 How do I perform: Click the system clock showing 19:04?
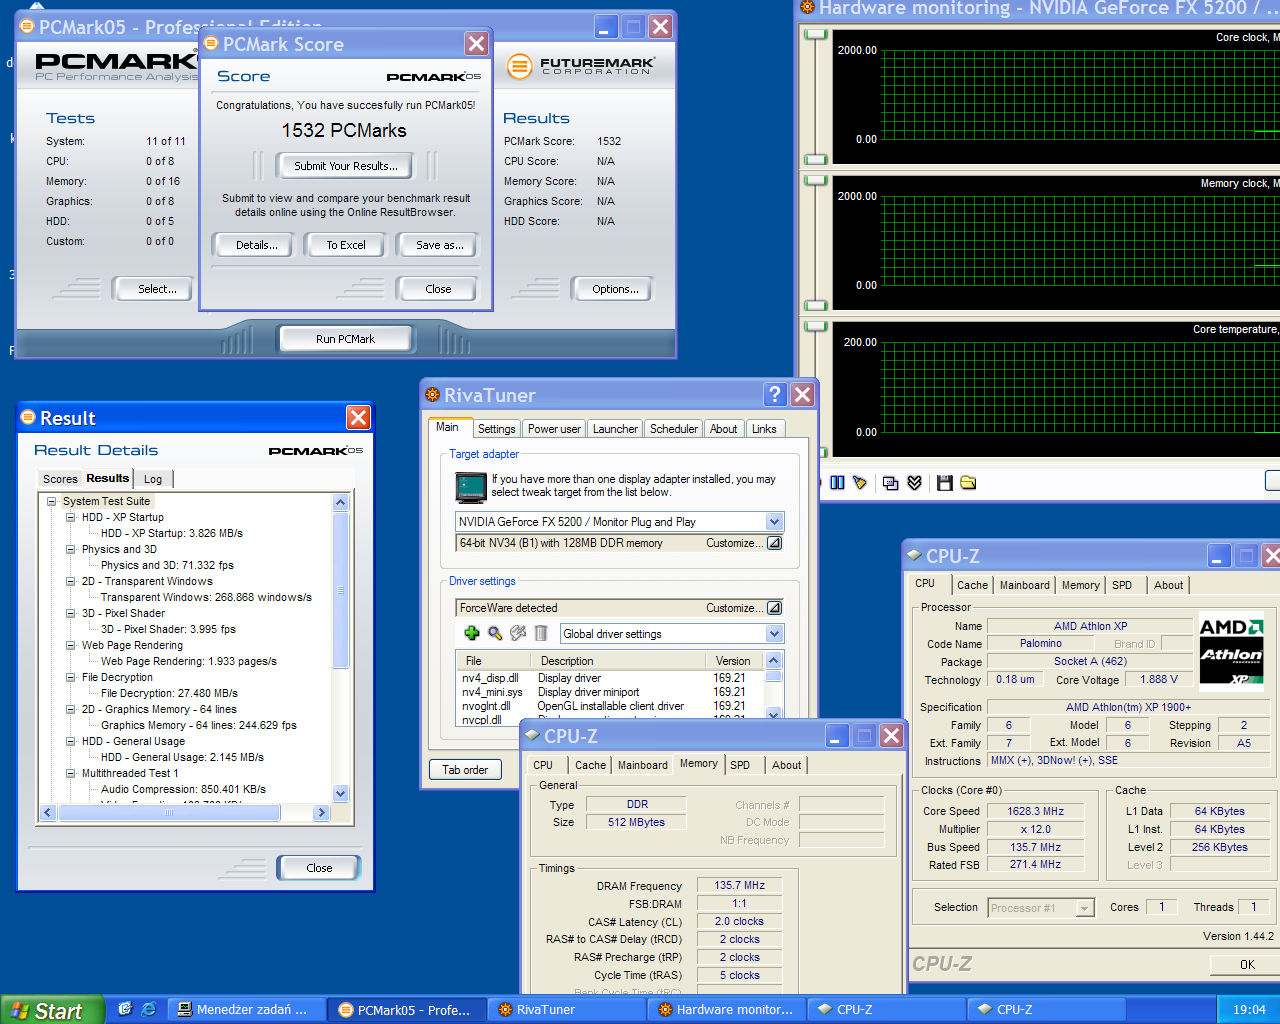coord(1249,1010)
